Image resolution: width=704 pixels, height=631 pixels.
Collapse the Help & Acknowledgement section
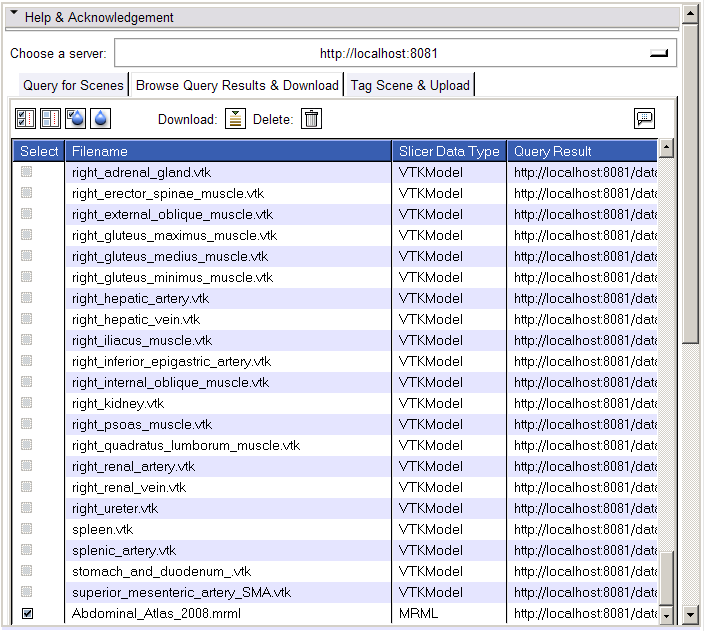(x=15, y=16)
